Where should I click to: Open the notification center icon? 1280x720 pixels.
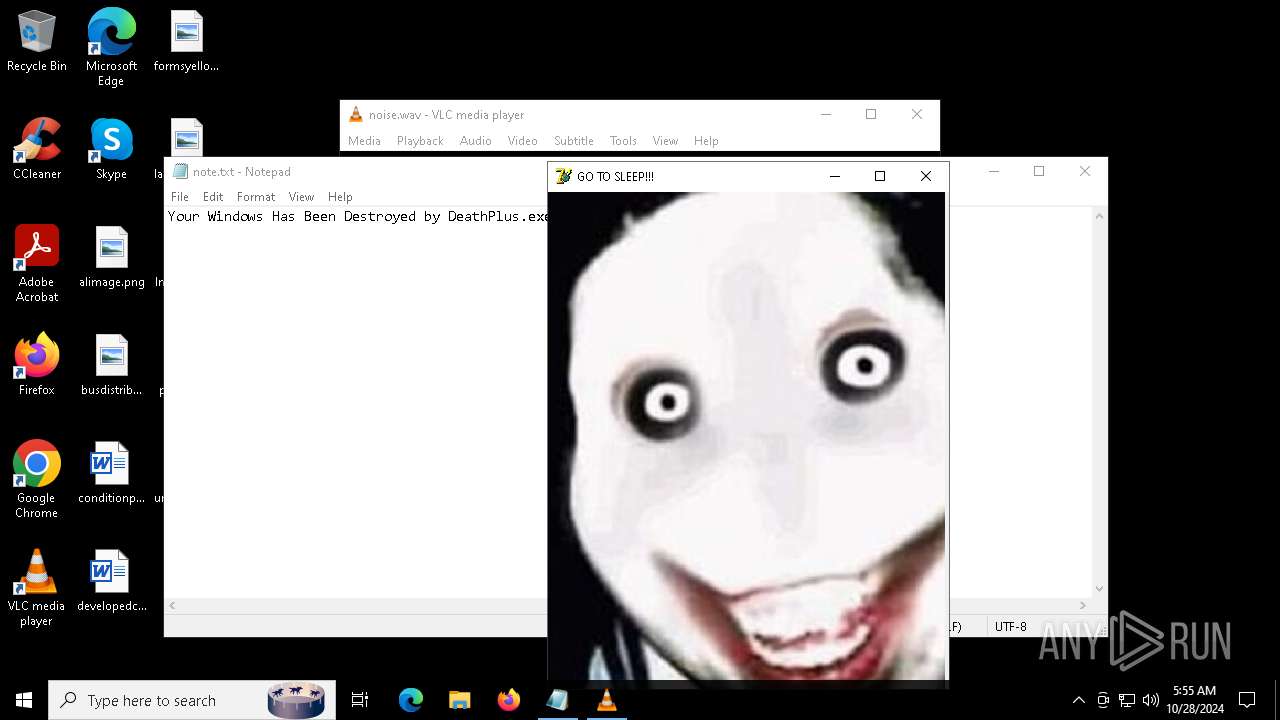(1247, 700)
